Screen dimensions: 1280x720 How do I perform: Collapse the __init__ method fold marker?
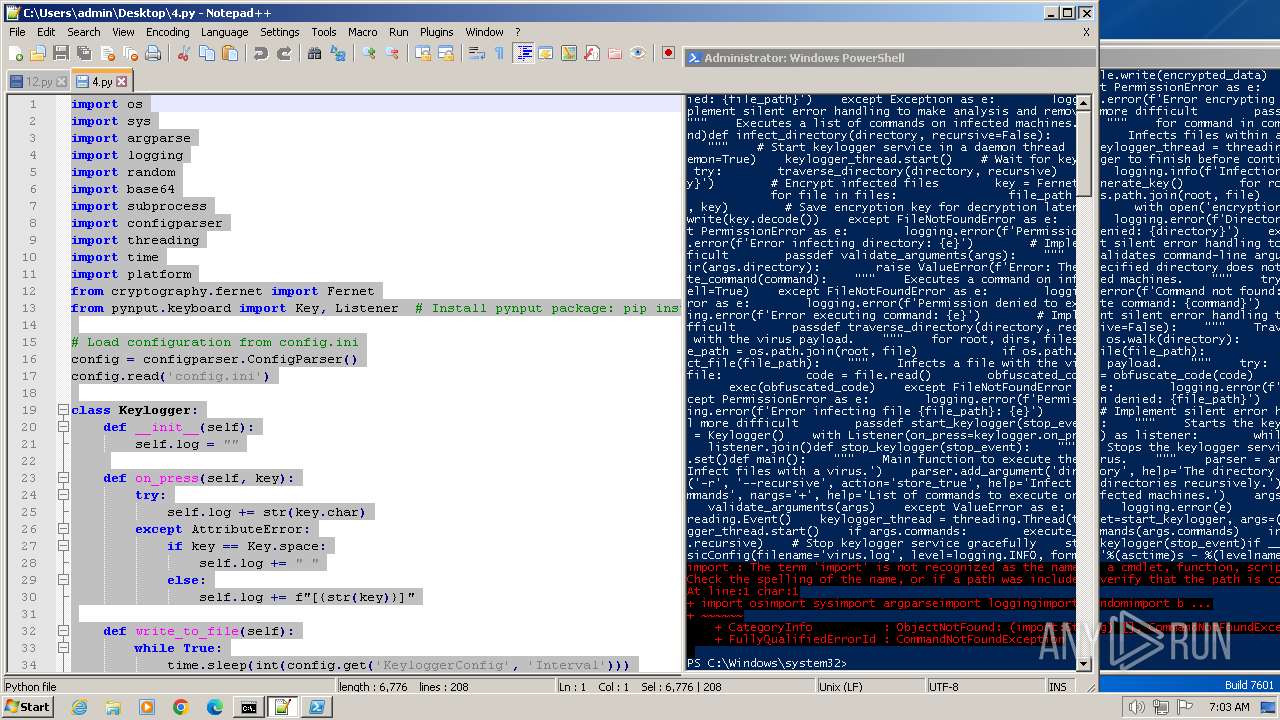pos(62,427)
